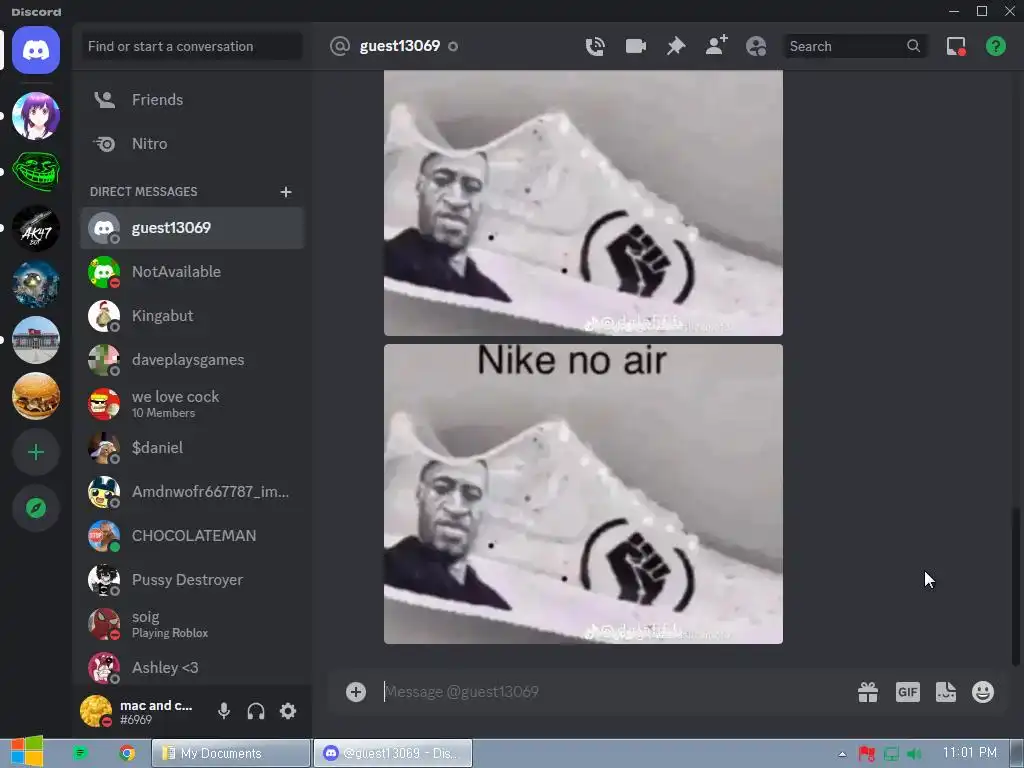This screenshot has width=1024, height=768.
Task: Open the Nike no air image
Action: tap(583, 494)
